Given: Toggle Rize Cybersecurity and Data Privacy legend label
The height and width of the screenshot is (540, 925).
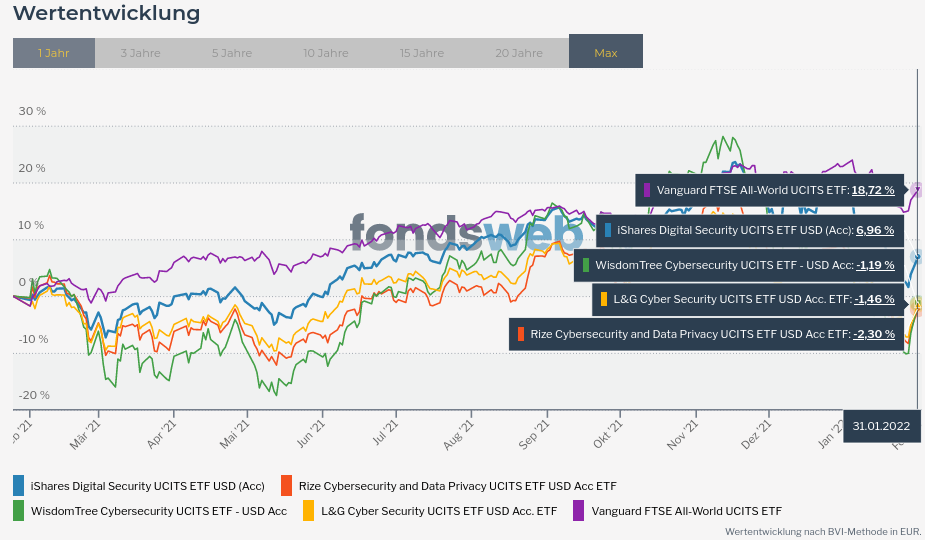Looking at the screenshot, I should 457,486.
